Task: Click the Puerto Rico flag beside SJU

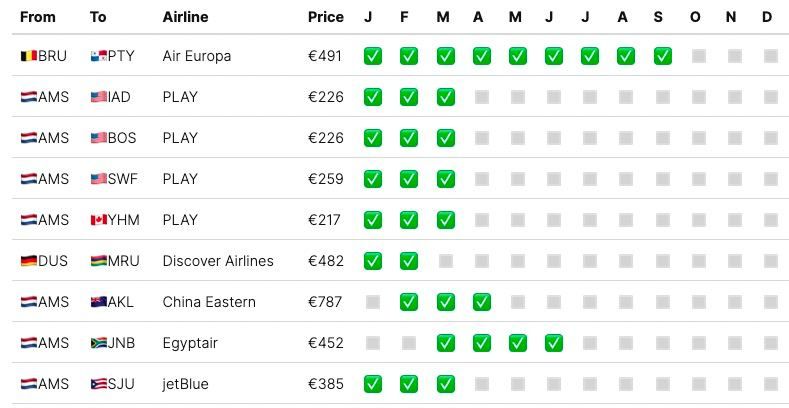Action: (x=98, y=384)
